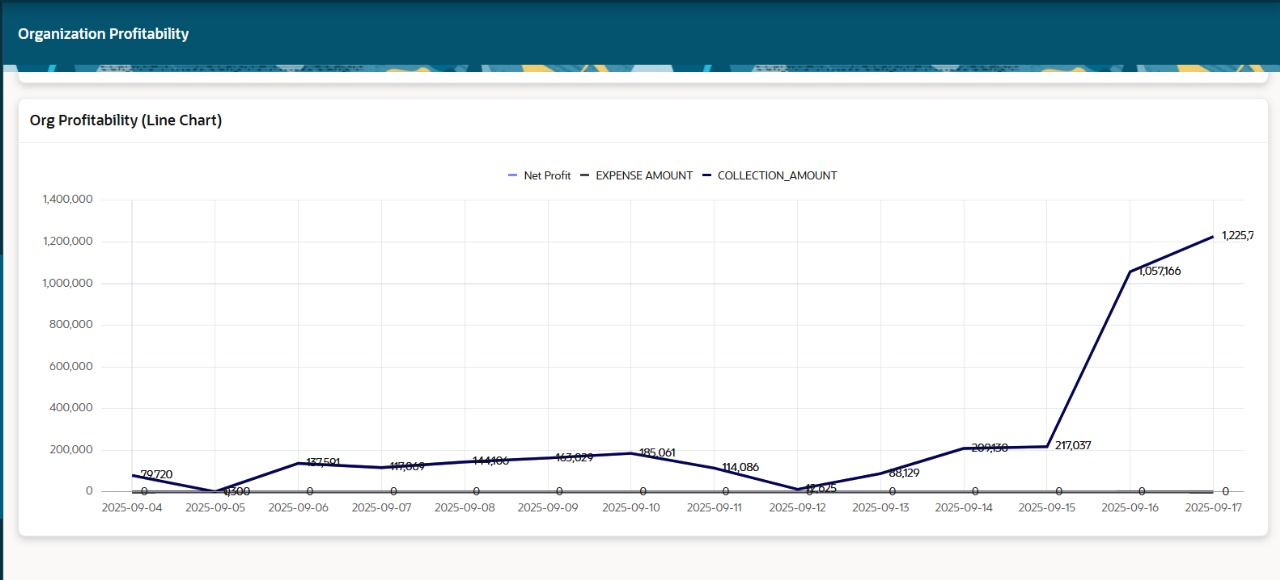This screenshot has width=1280, height=580.
Task: Toggle EXPENSE AMOUNT series in legend
Action: click(x=643, y=175)
